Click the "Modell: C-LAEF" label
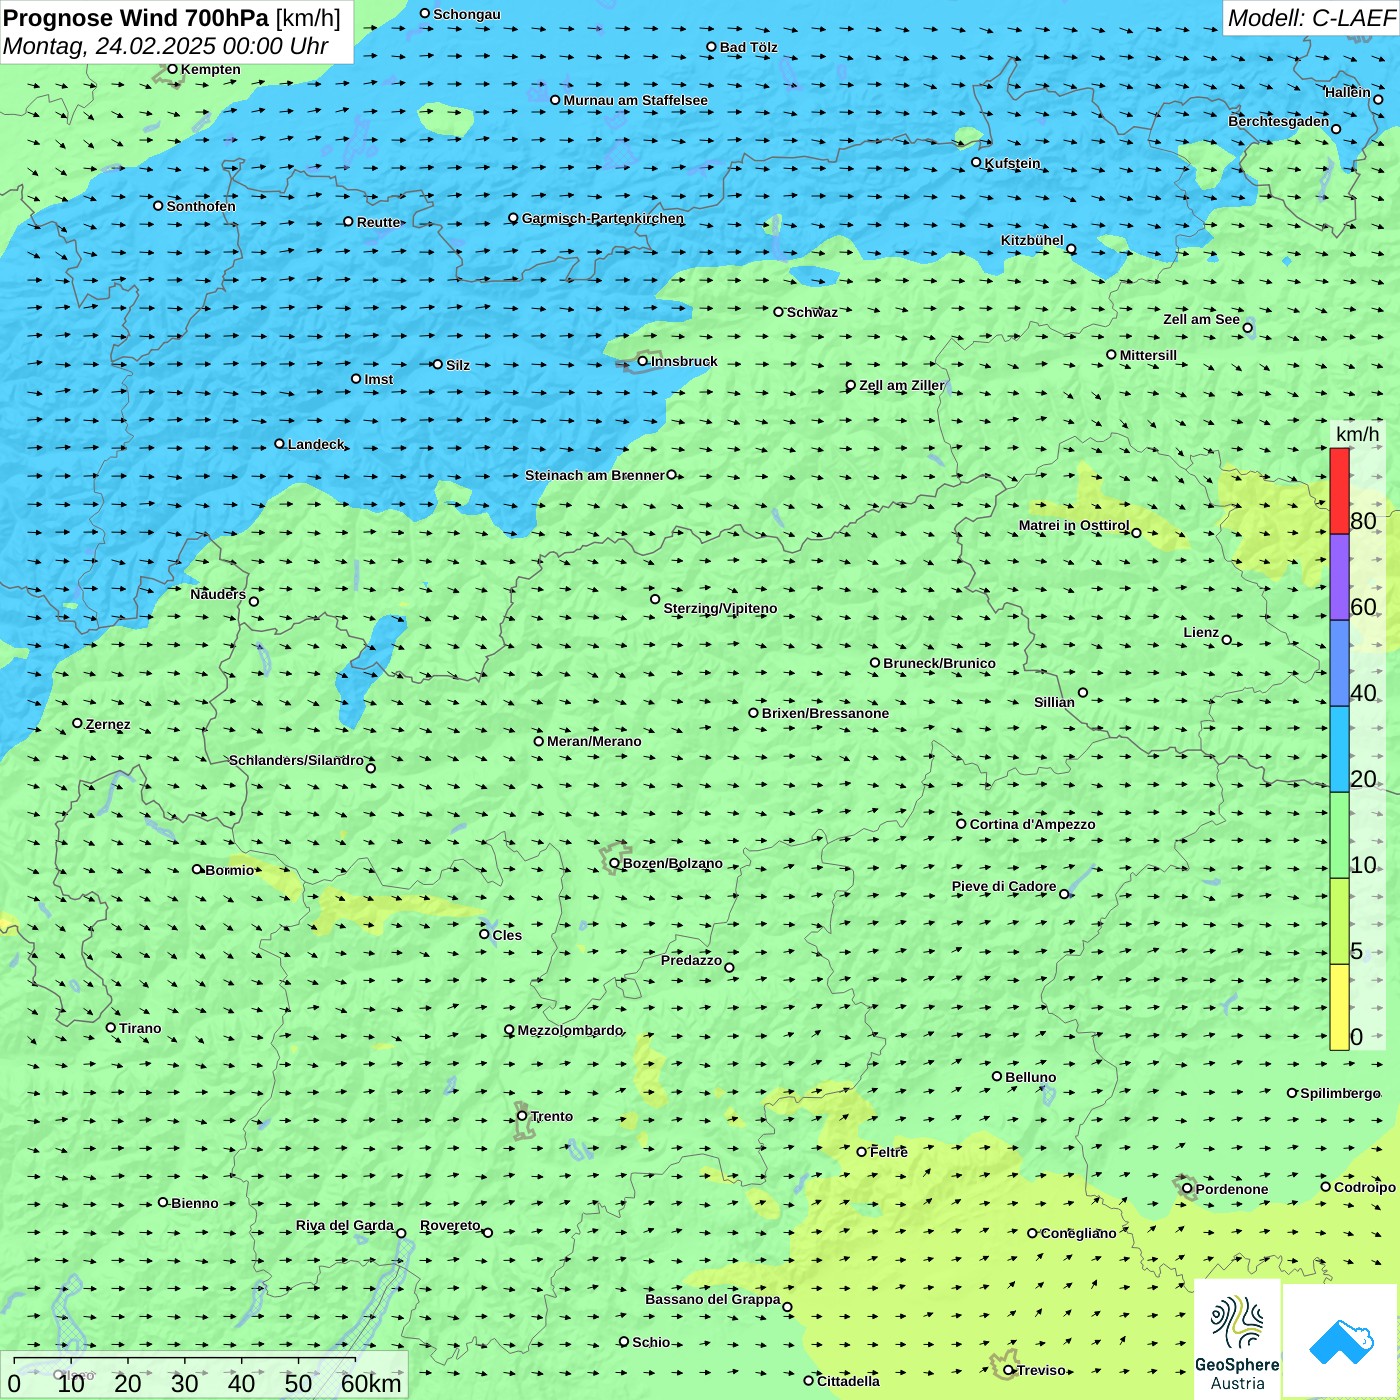This screenshot has width=1400, height=1400. [x=1310, y=18]
